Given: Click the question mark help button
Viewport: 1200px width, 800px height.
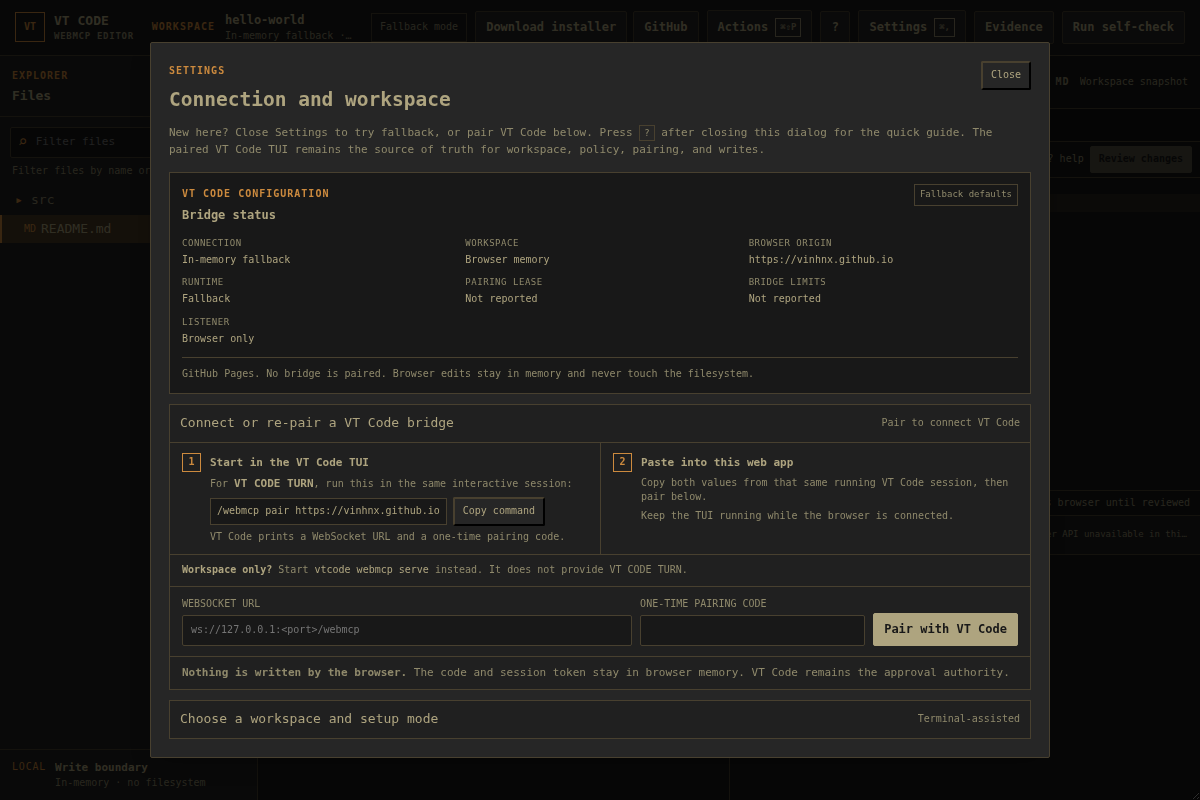Looking at the screenshot, I should [x=835, y=27].
